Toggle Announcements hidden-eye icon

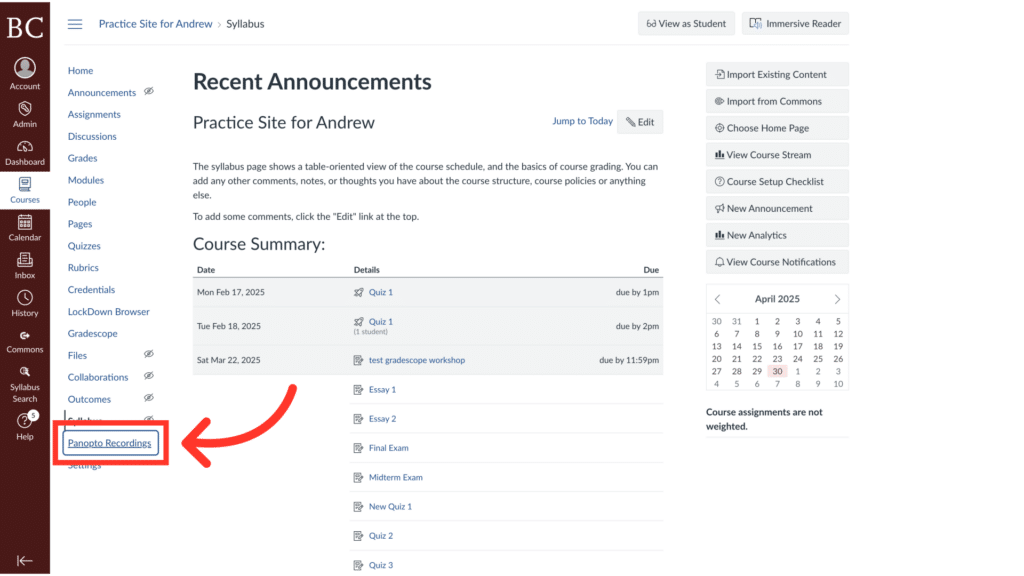[149, 91]
